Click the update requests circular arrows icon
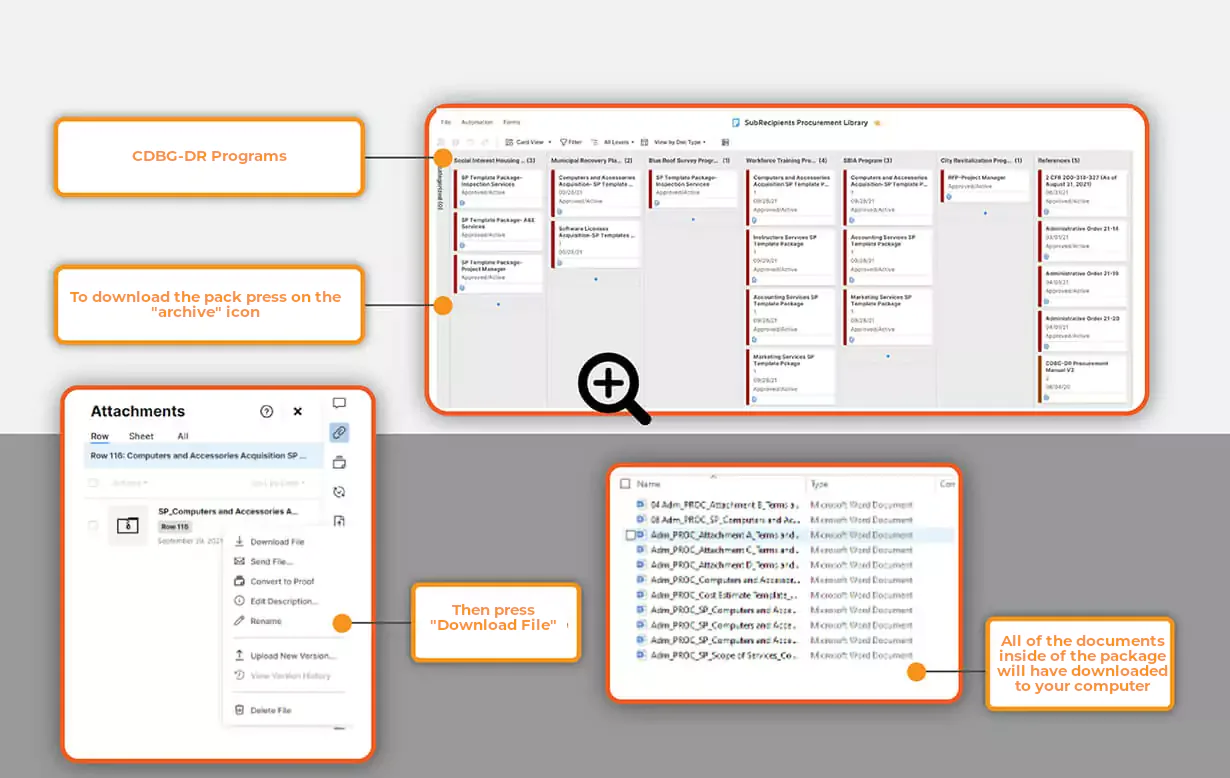Image resolution: width=1230 pixels, height=778 pixels. coord(339,491)
